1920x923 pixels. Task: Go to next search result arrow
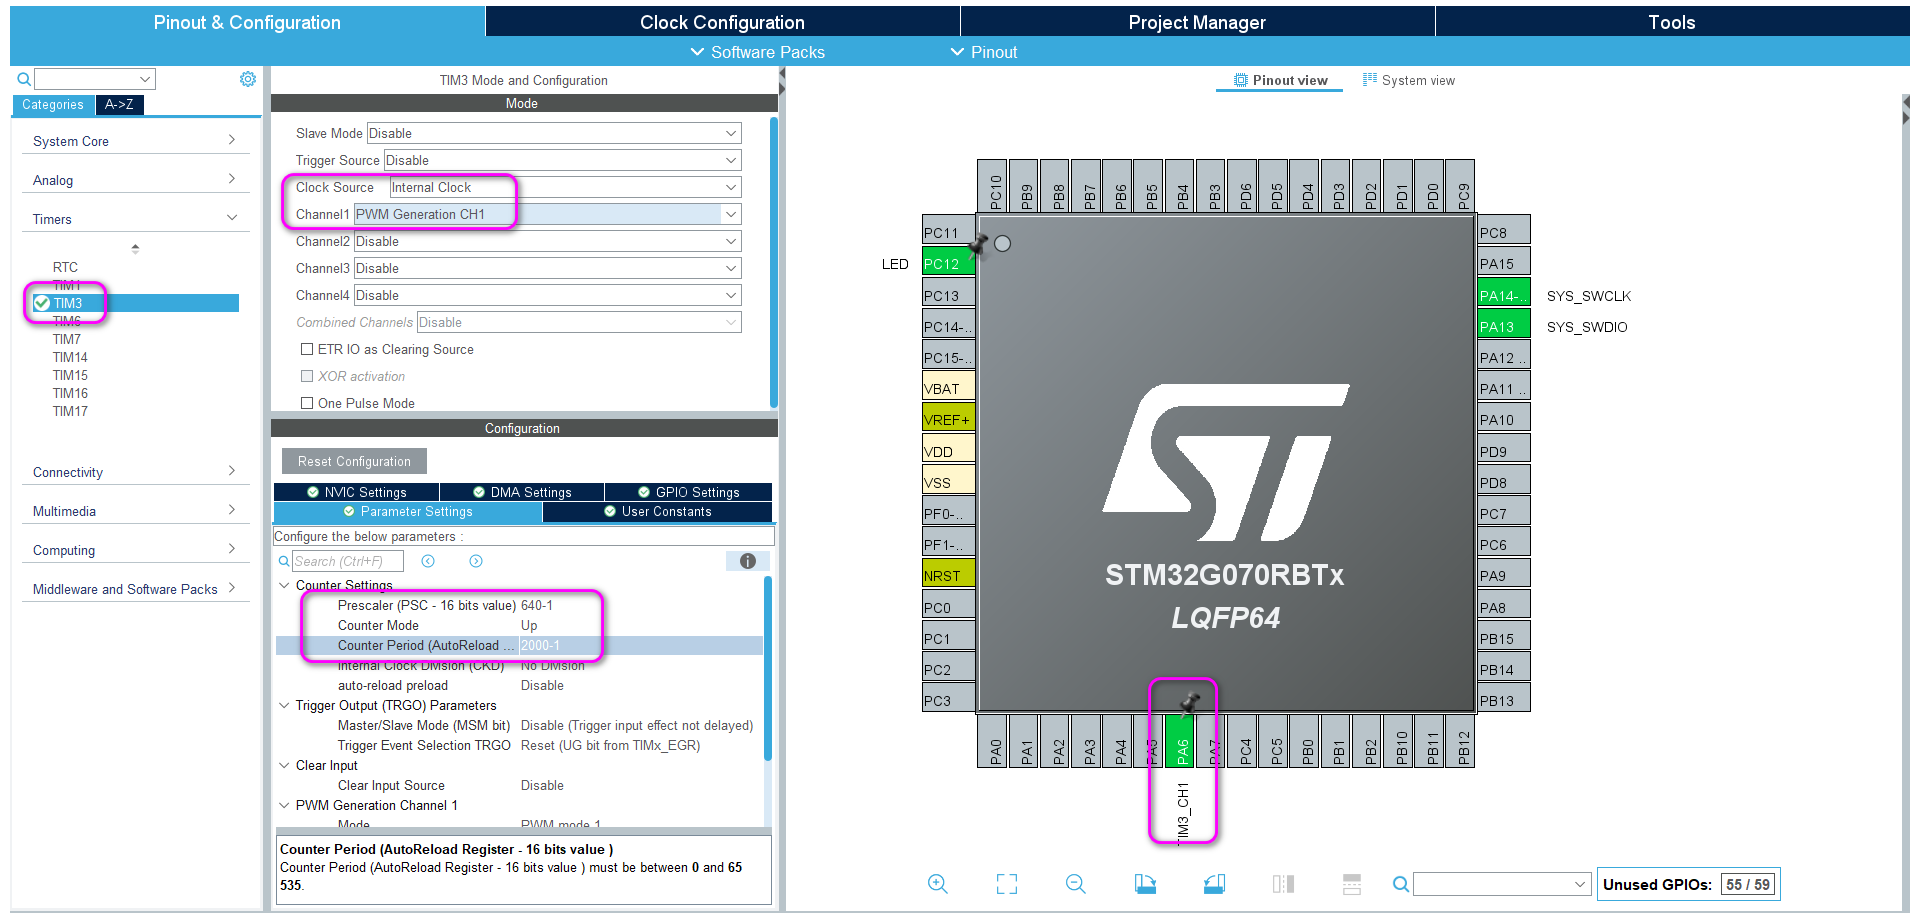[476, 561]
